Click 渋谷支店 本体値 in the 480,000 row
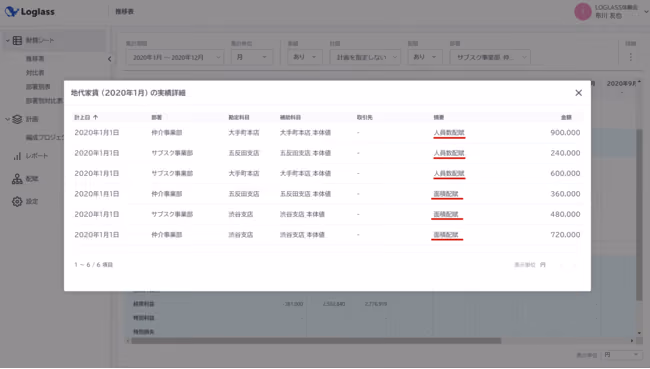 [302, 214]
